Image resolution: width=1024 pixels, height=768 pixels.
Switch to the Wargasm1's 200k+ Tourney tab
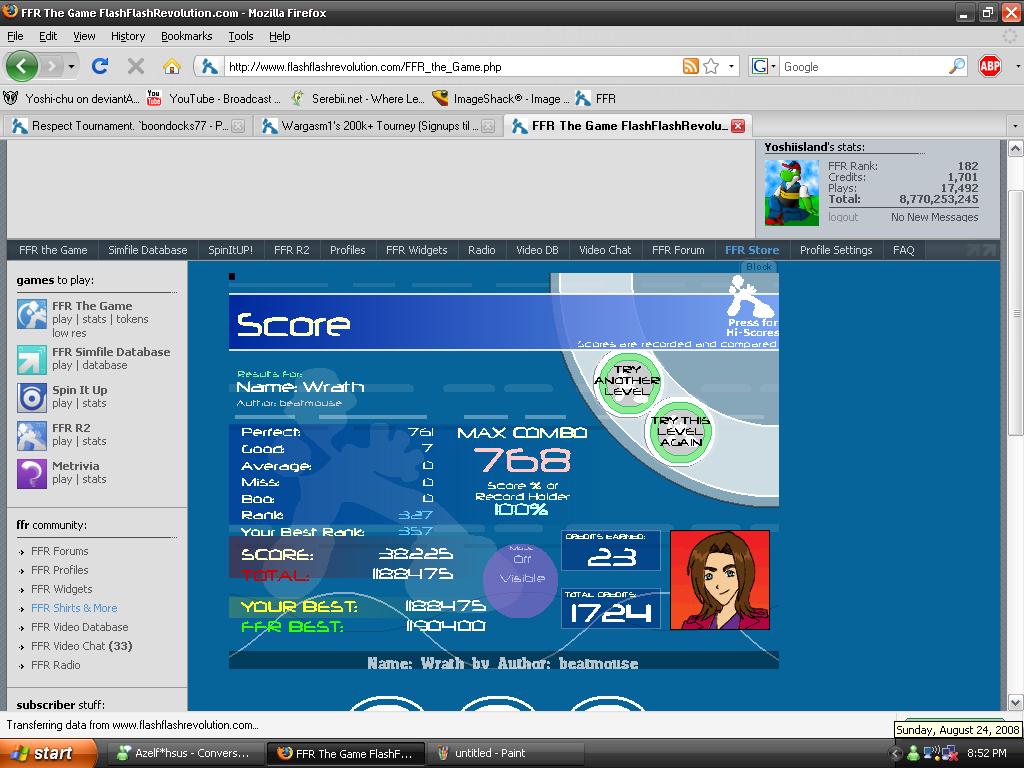coord(377,125)
